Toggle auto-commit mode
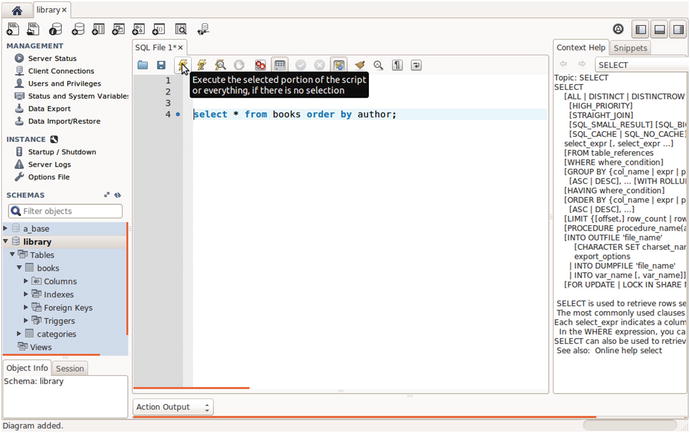This screenshot has height=433, width=690. coord(338,65)
